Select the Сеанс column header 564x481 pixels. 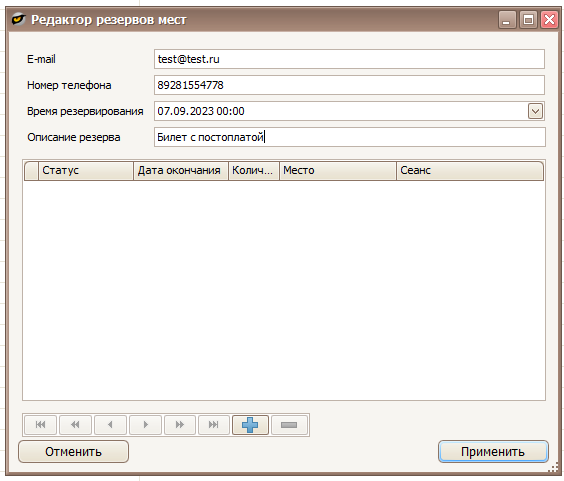[470, 171]
